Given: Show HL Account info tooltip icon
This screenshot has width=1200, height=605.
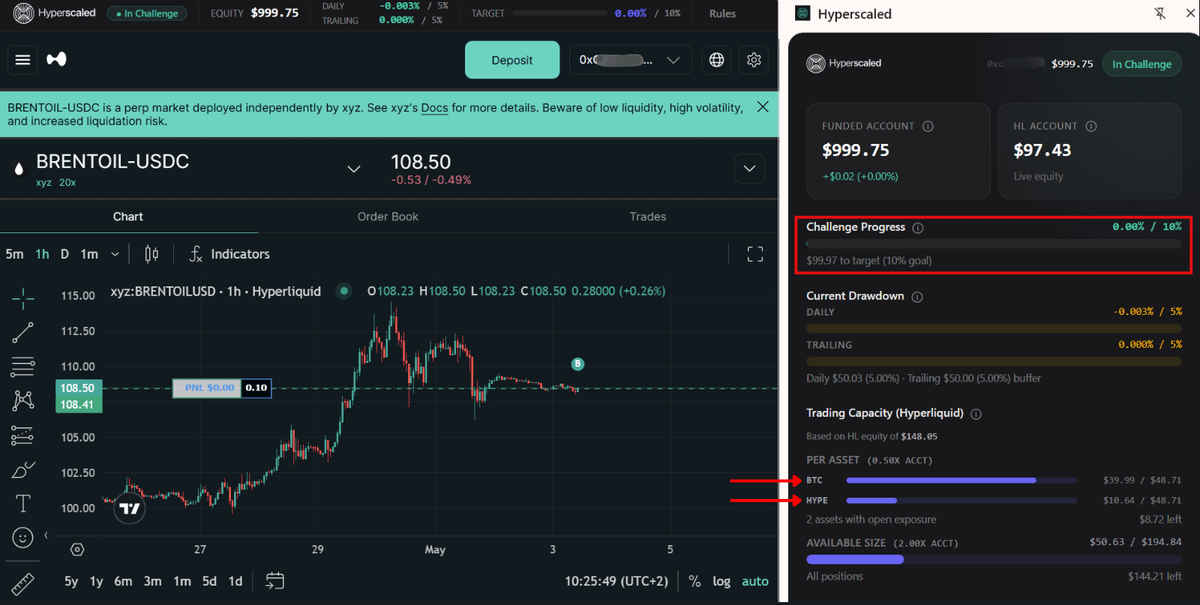Looking at the screenshot, I should pos(1091,126).
